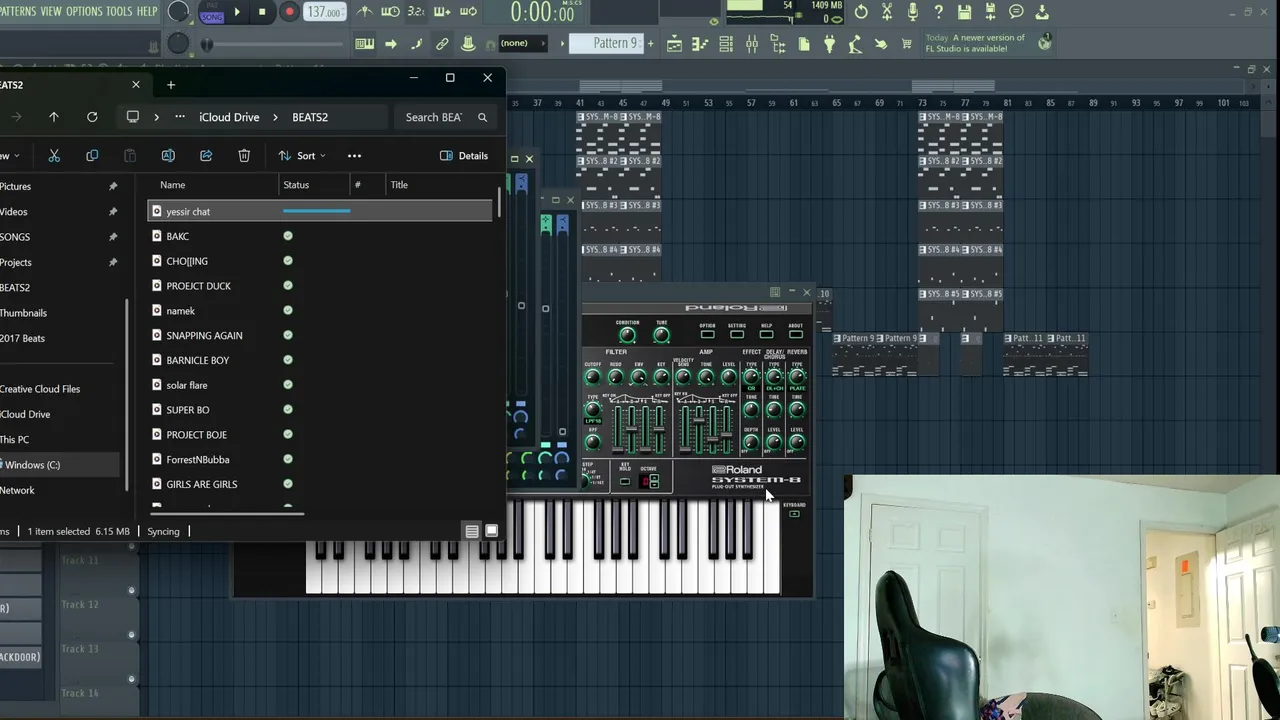The image size is (1280, 720).
Task: Click the one-click audio recording microphone icon
Action: [913, 12]
